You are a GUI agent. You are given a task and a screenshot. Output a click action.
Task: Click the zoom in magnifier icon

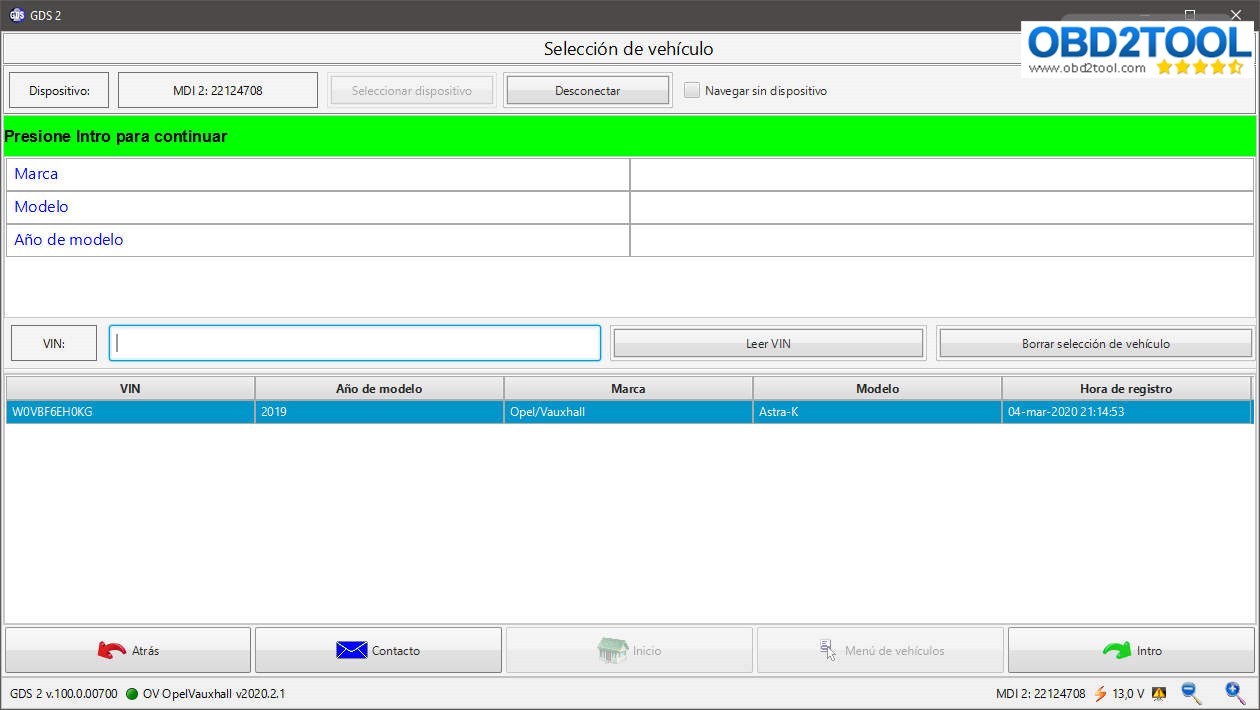[x=1236, y=692]
